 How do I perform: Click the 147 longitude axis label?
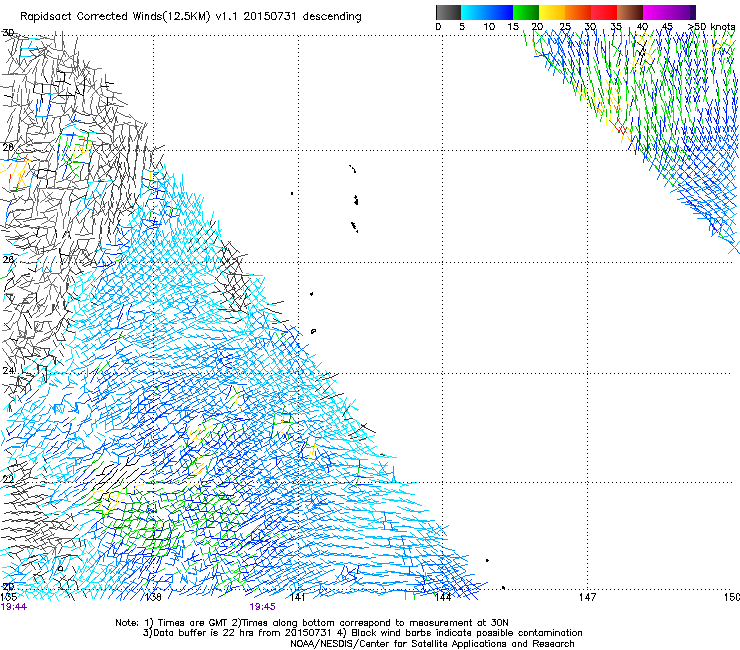tap(587, 597)
